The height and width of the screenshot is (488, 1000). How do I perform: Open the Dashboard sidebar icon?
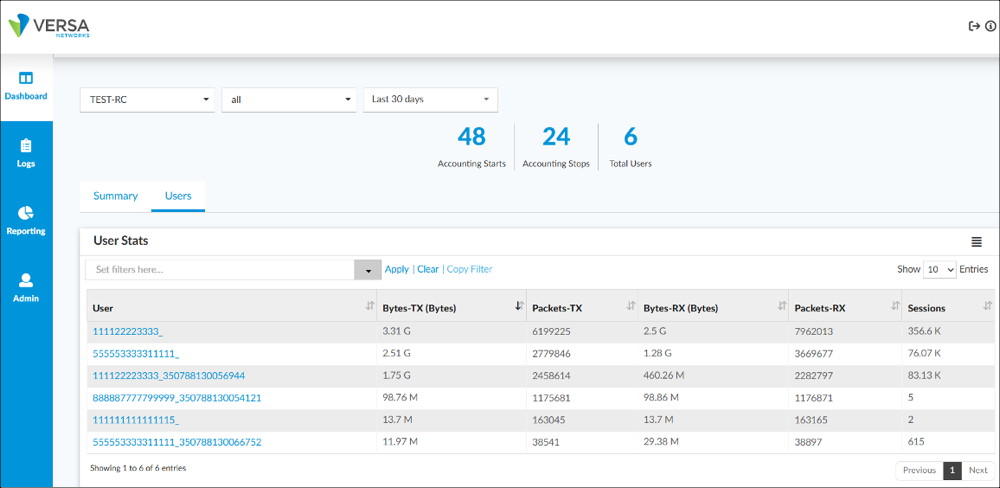click(x=26, y=78)
